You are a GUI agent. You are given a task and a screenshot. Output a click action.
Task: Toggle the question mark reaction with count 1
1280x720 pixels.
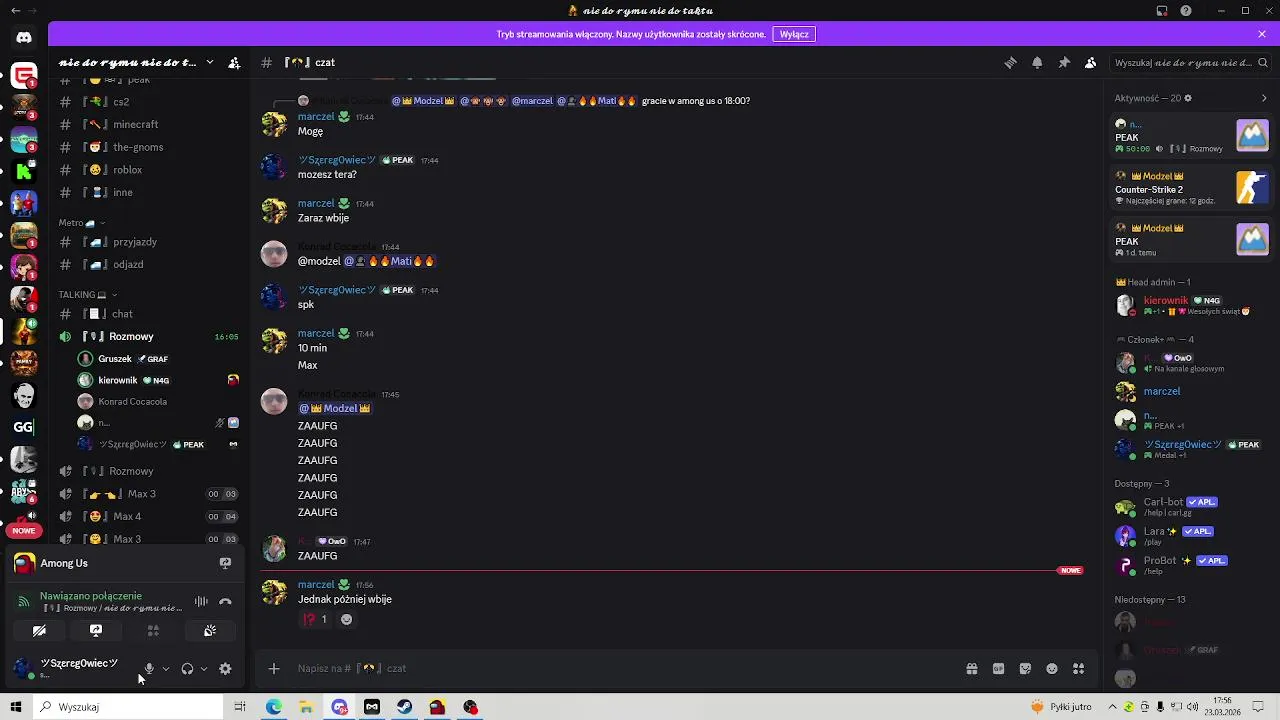pyautogui.click(x=315, y=620)
